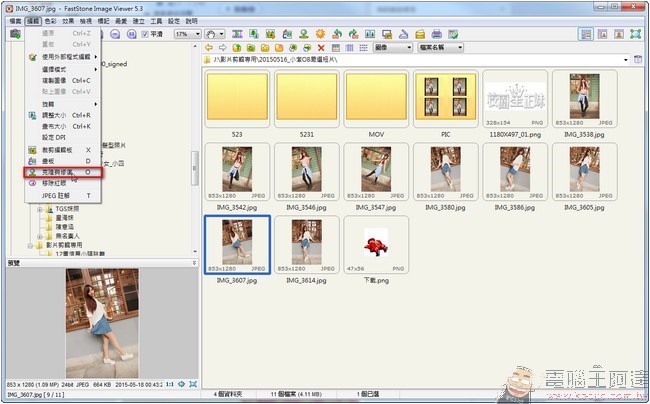Open the 效果 Effects menu
This screenshot has height=404, width=650.
68,21
